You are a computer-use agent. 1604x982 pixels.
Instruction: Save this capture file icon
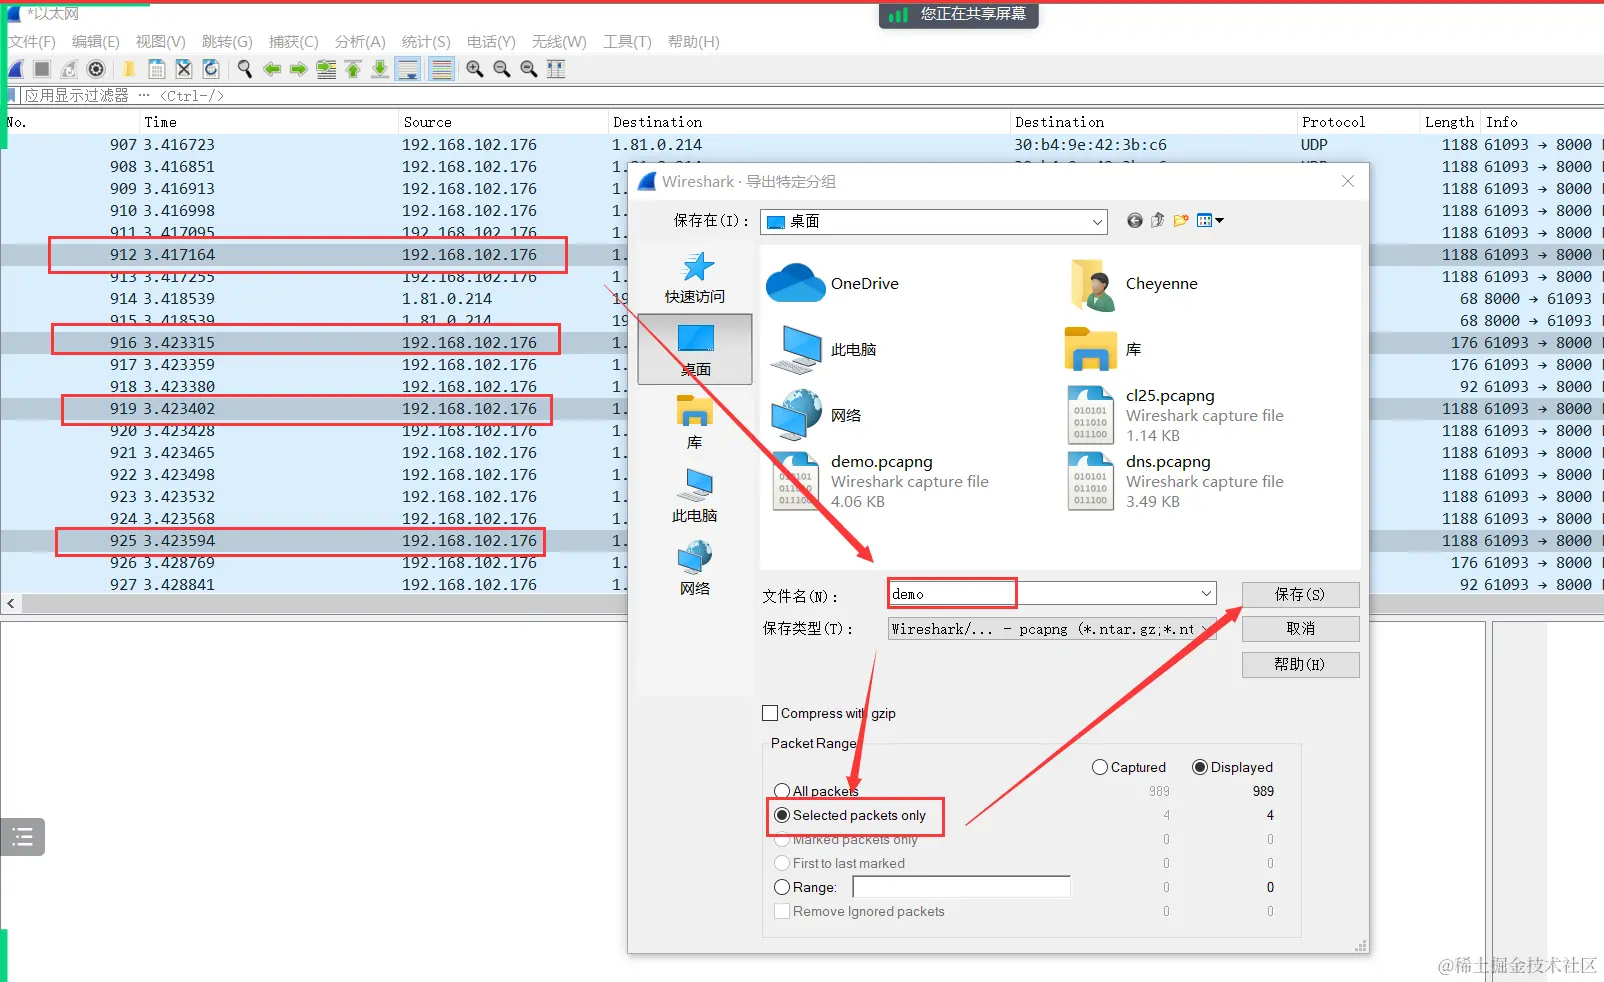point(156,69)
